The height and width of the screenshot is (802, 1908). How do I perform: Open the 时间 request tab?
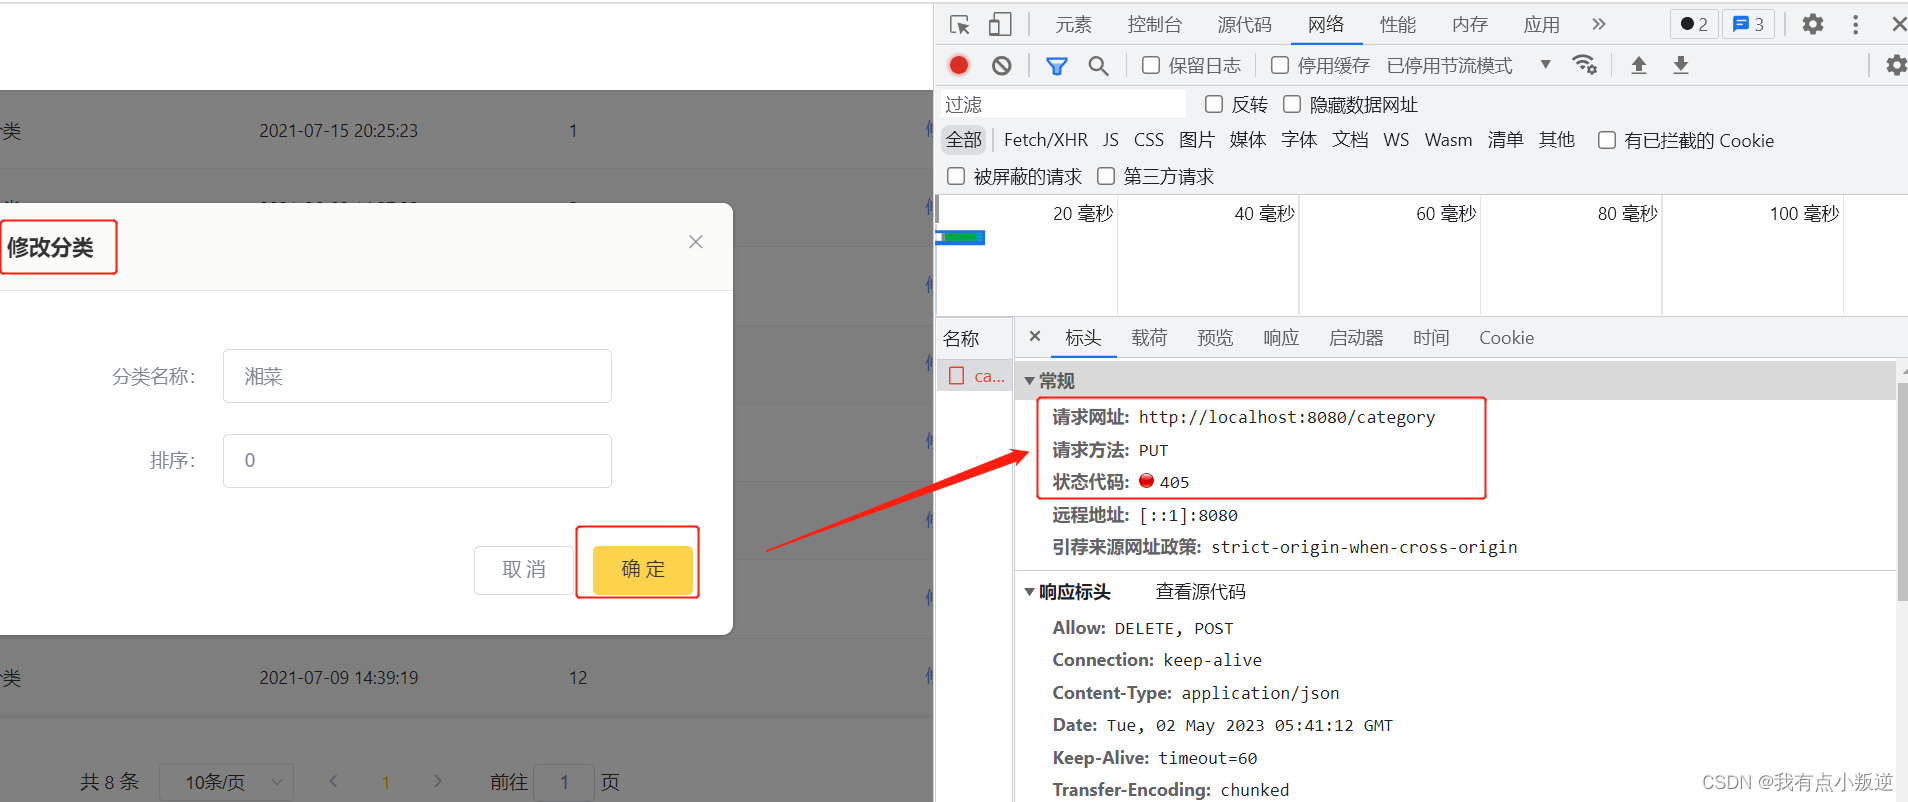click(x=1431, y=338)
